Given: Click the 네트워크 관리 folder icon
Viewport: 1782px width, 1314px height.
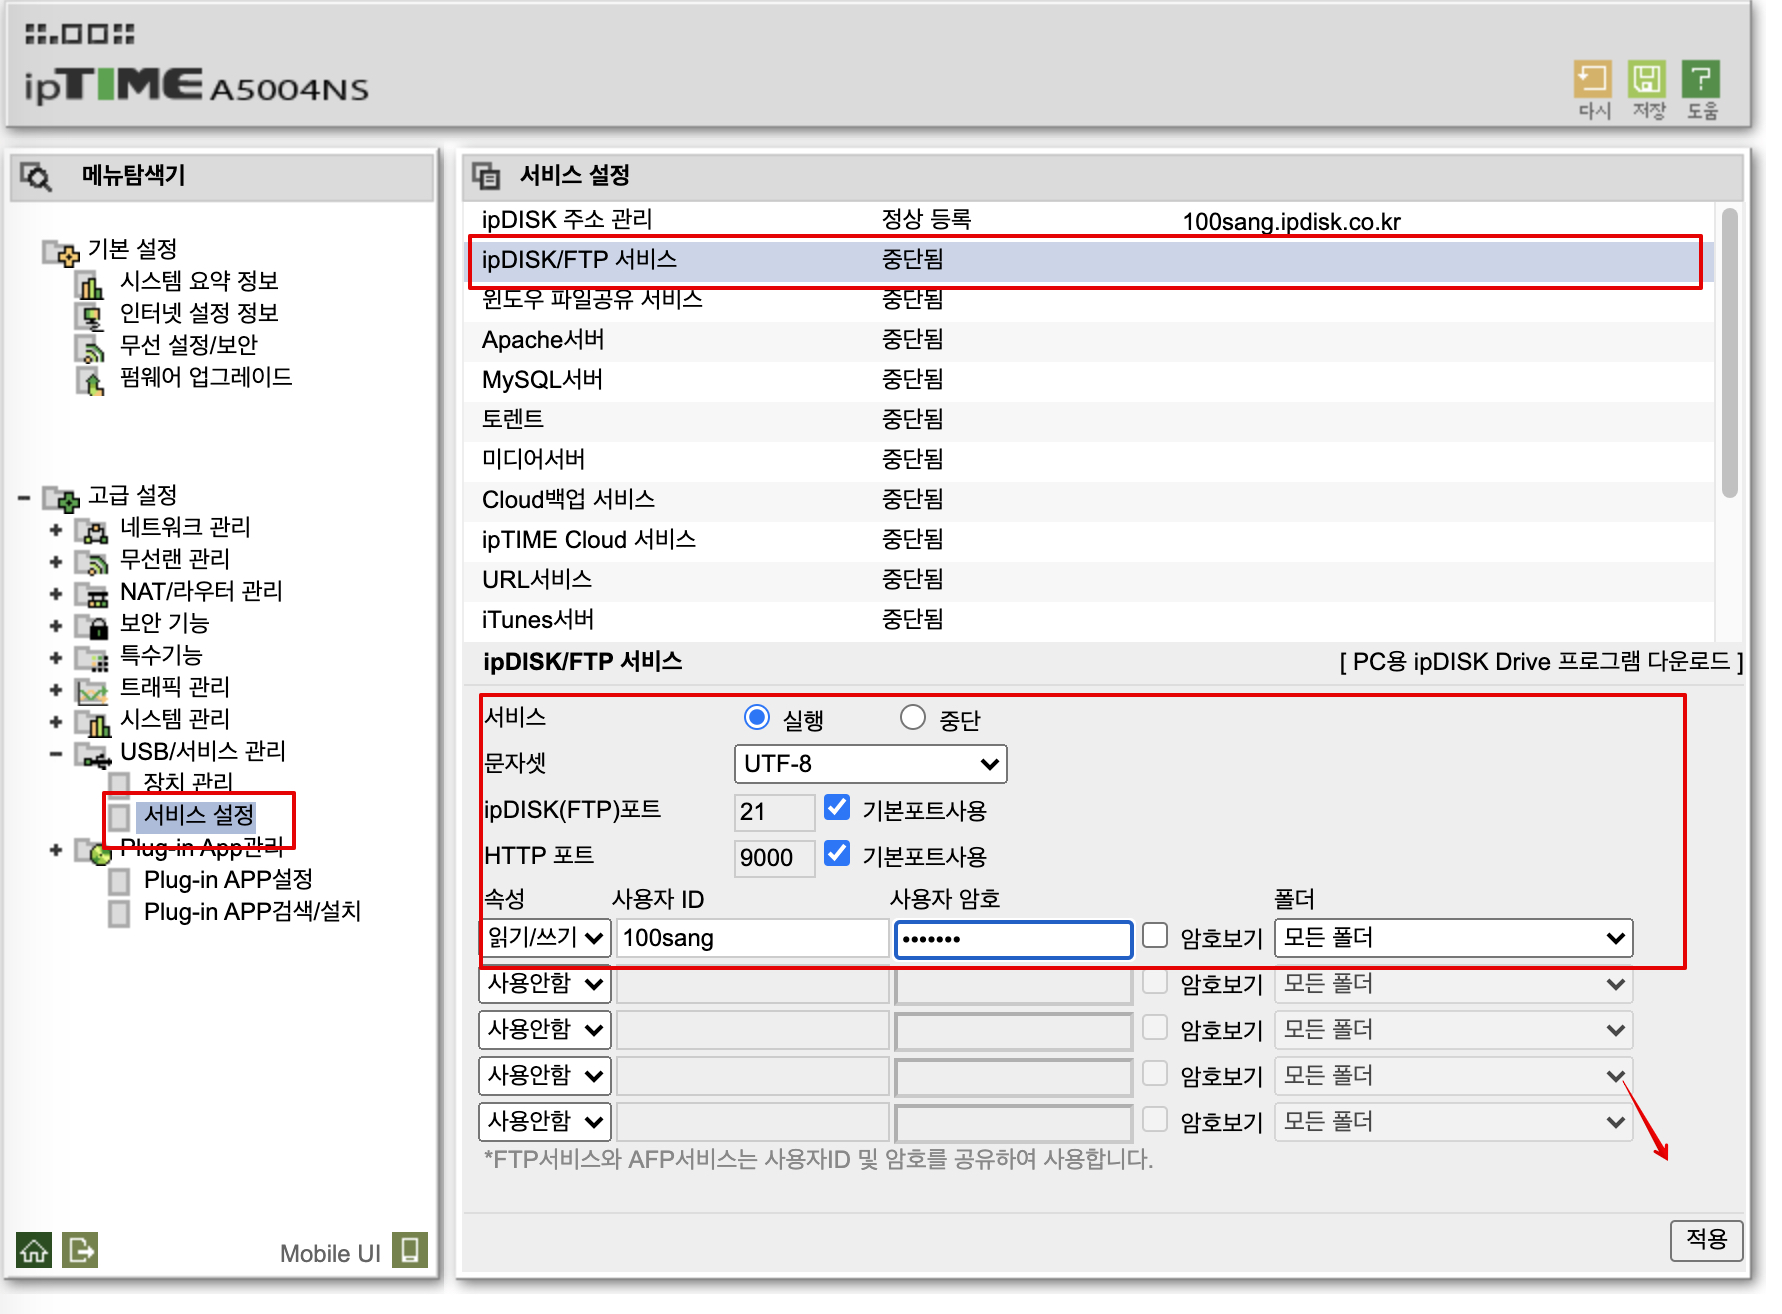Looking at the screenshot, I should pos(92,531).
